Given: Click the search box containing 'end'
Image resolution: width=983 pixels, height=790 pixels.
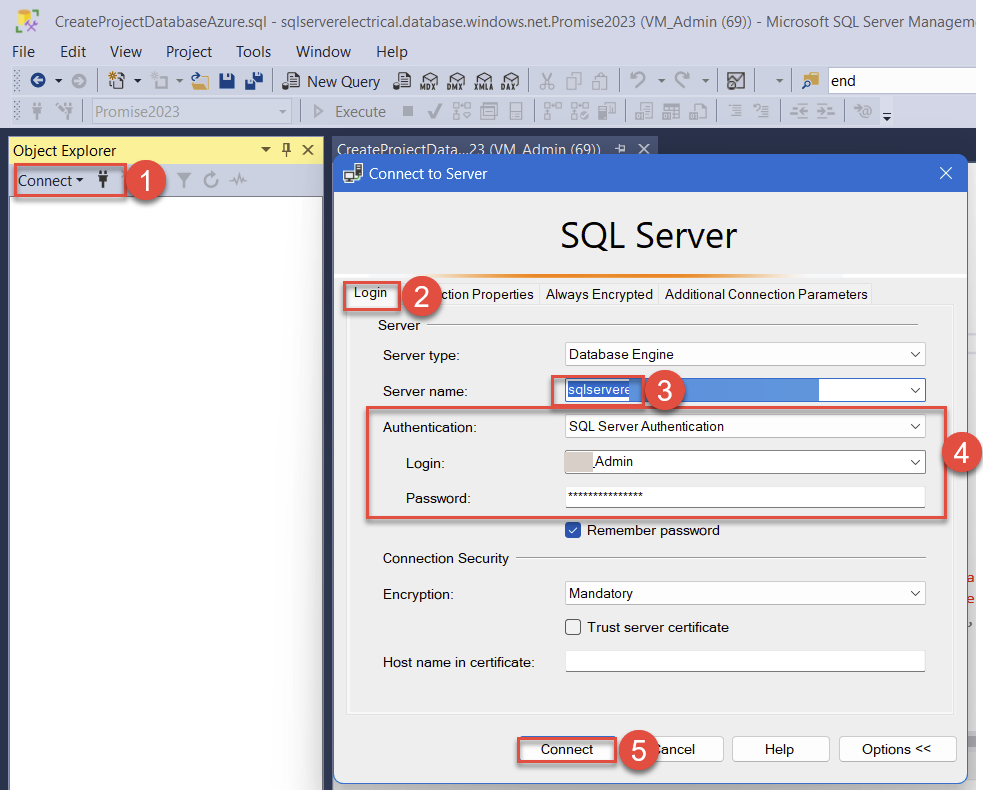Looking at the screenshot, I should pyautogui.click(x=901, y=81).
